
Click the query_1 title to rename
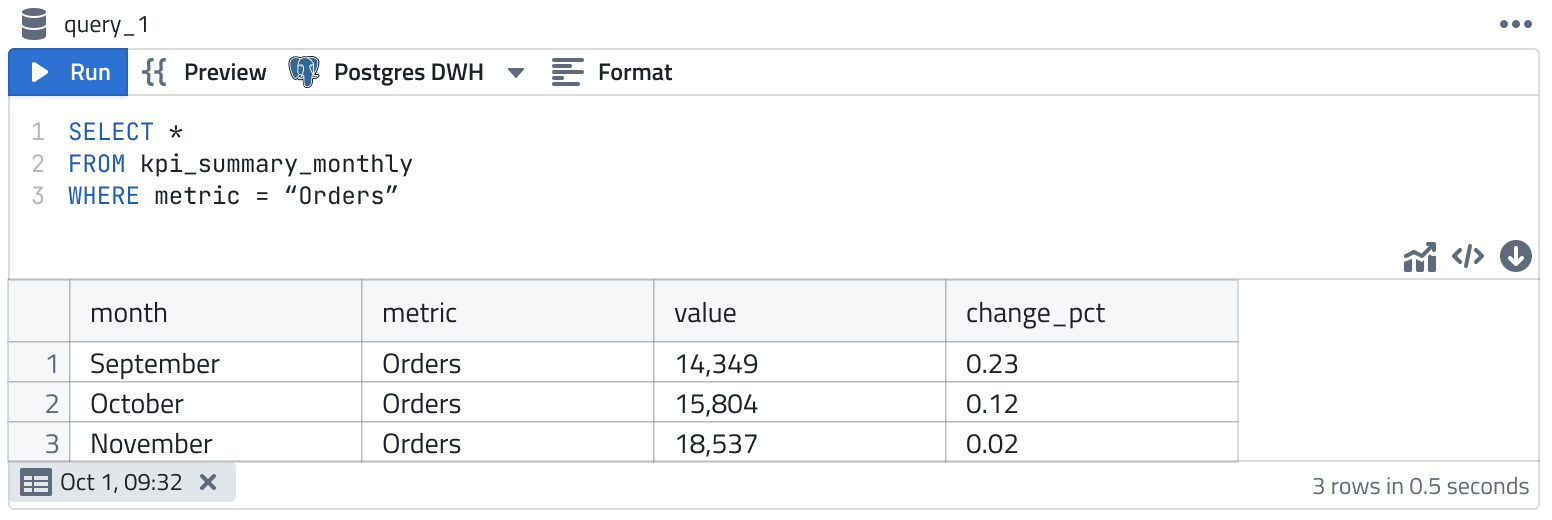point(106,25)
